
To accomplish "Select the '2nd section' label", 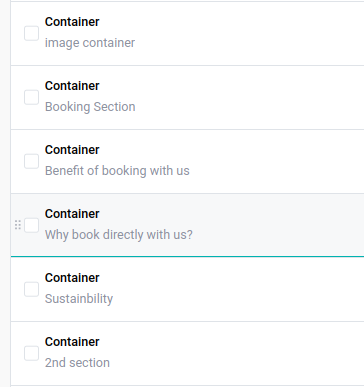I will 77,363.
